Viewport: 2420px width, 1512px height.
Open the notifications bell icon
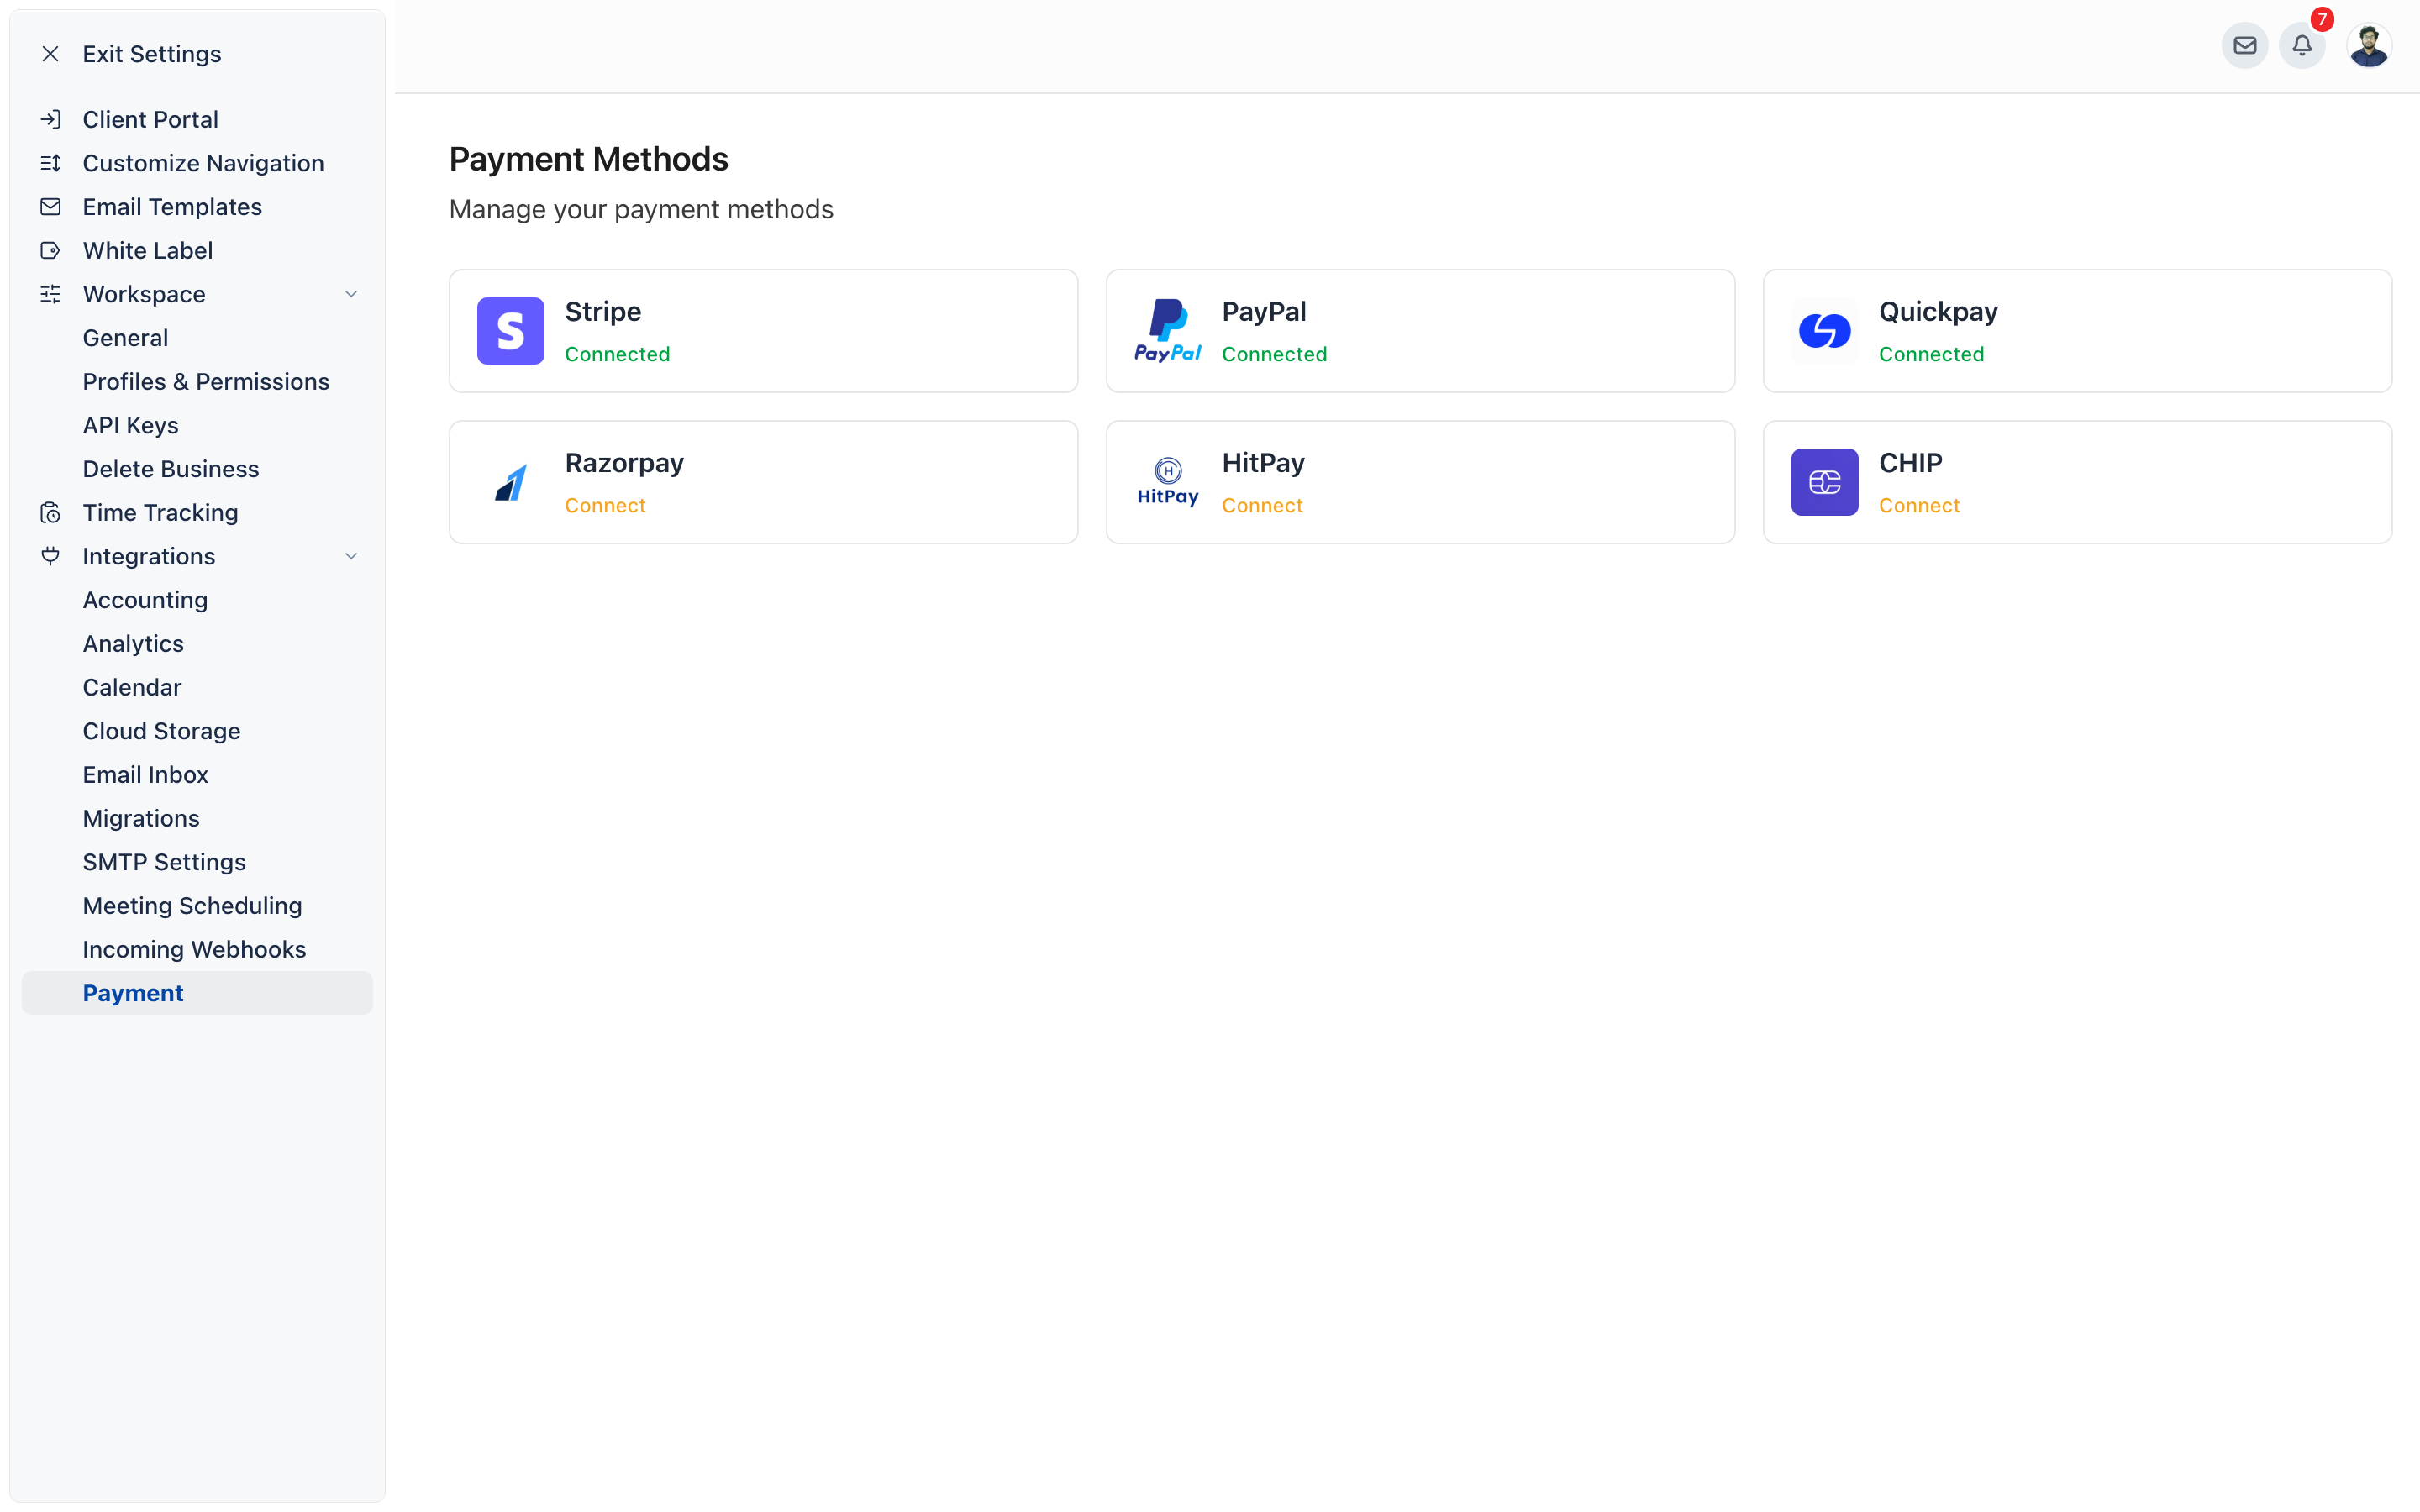tap(2302, 46)
